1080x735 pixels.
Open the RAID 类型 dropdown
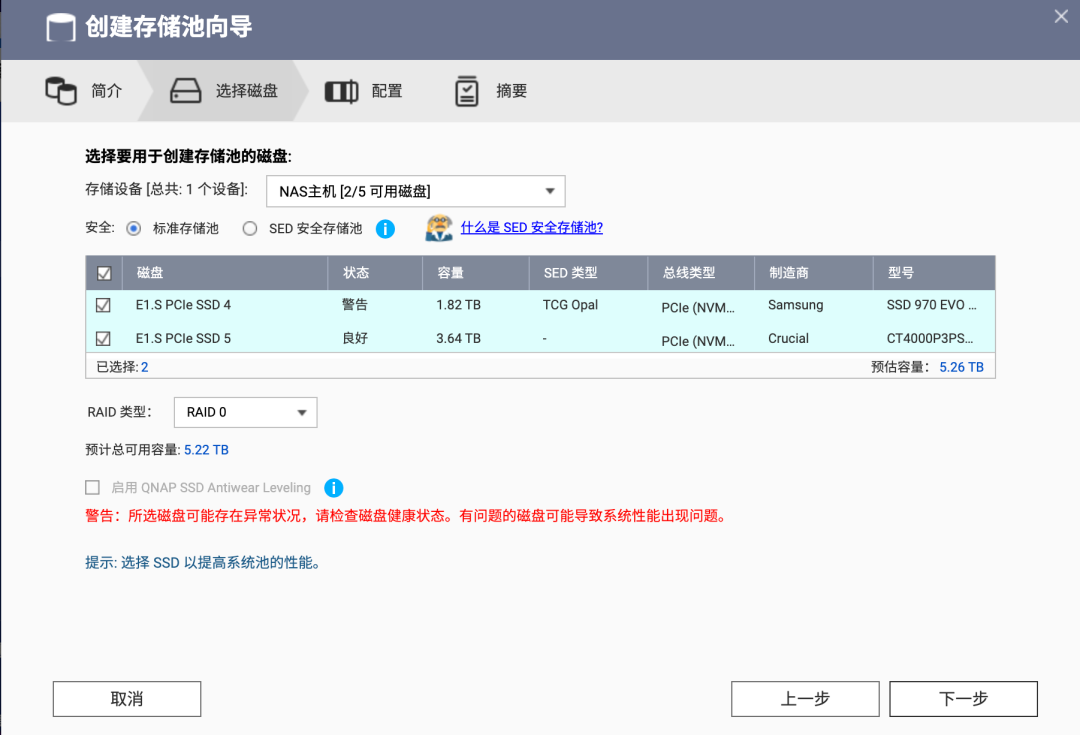(245, 412)
